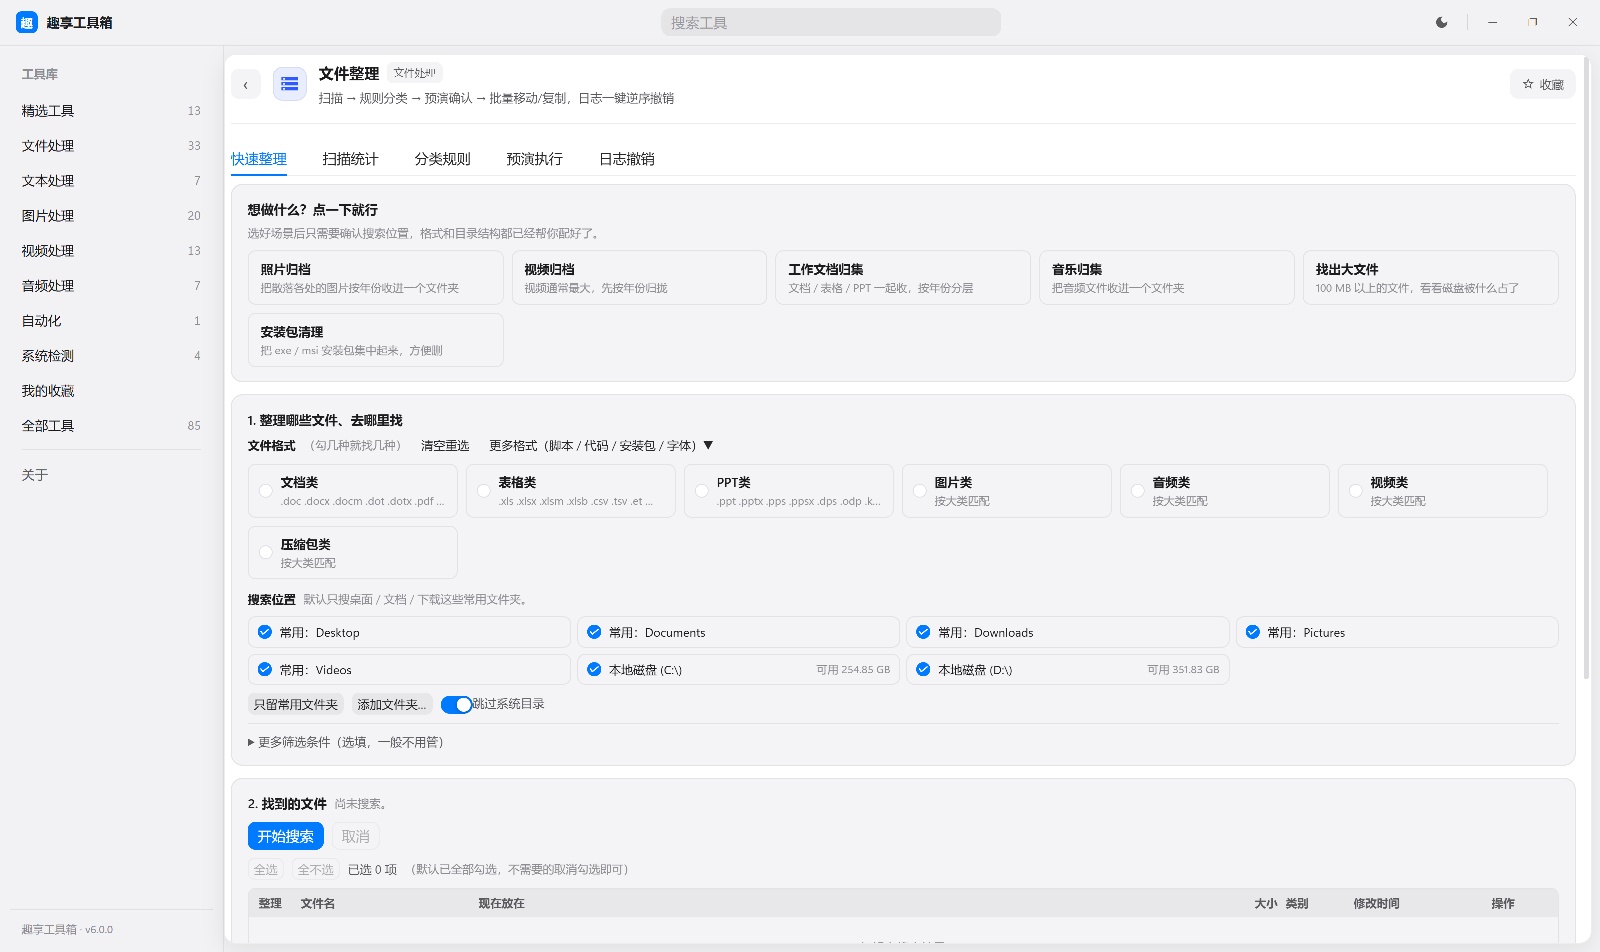Open 系统检测 category in sidebar

(x=111, y=356)
